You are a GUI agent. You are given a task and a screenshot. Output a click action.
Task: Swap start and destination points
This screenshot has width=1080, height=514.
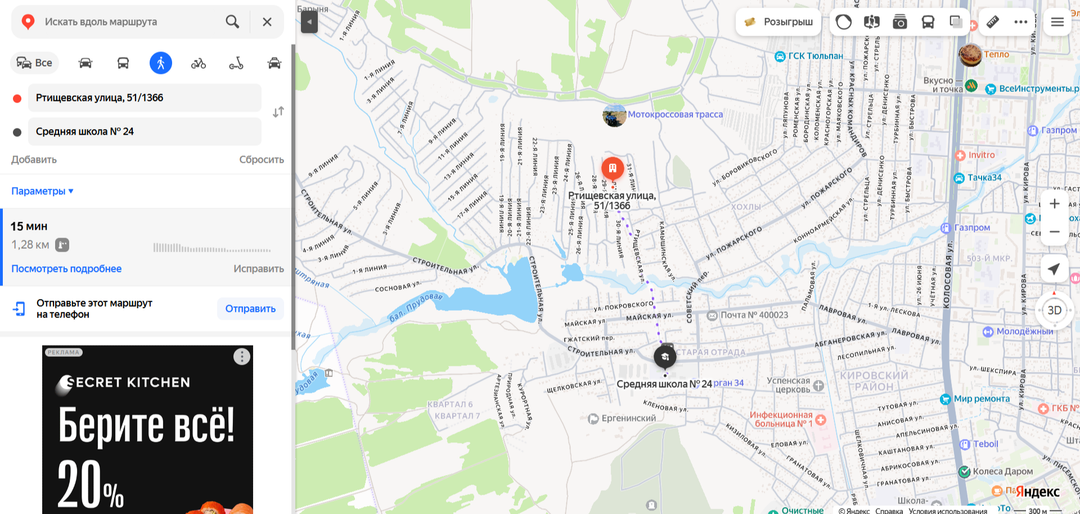click(x=278, y=112)
